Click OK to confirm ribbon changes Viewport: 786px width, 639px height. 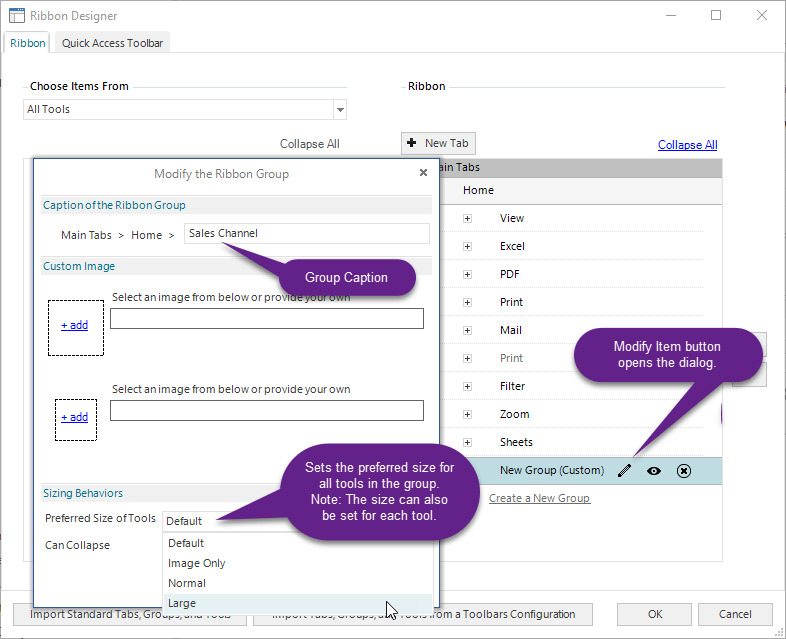coord(654,614)
